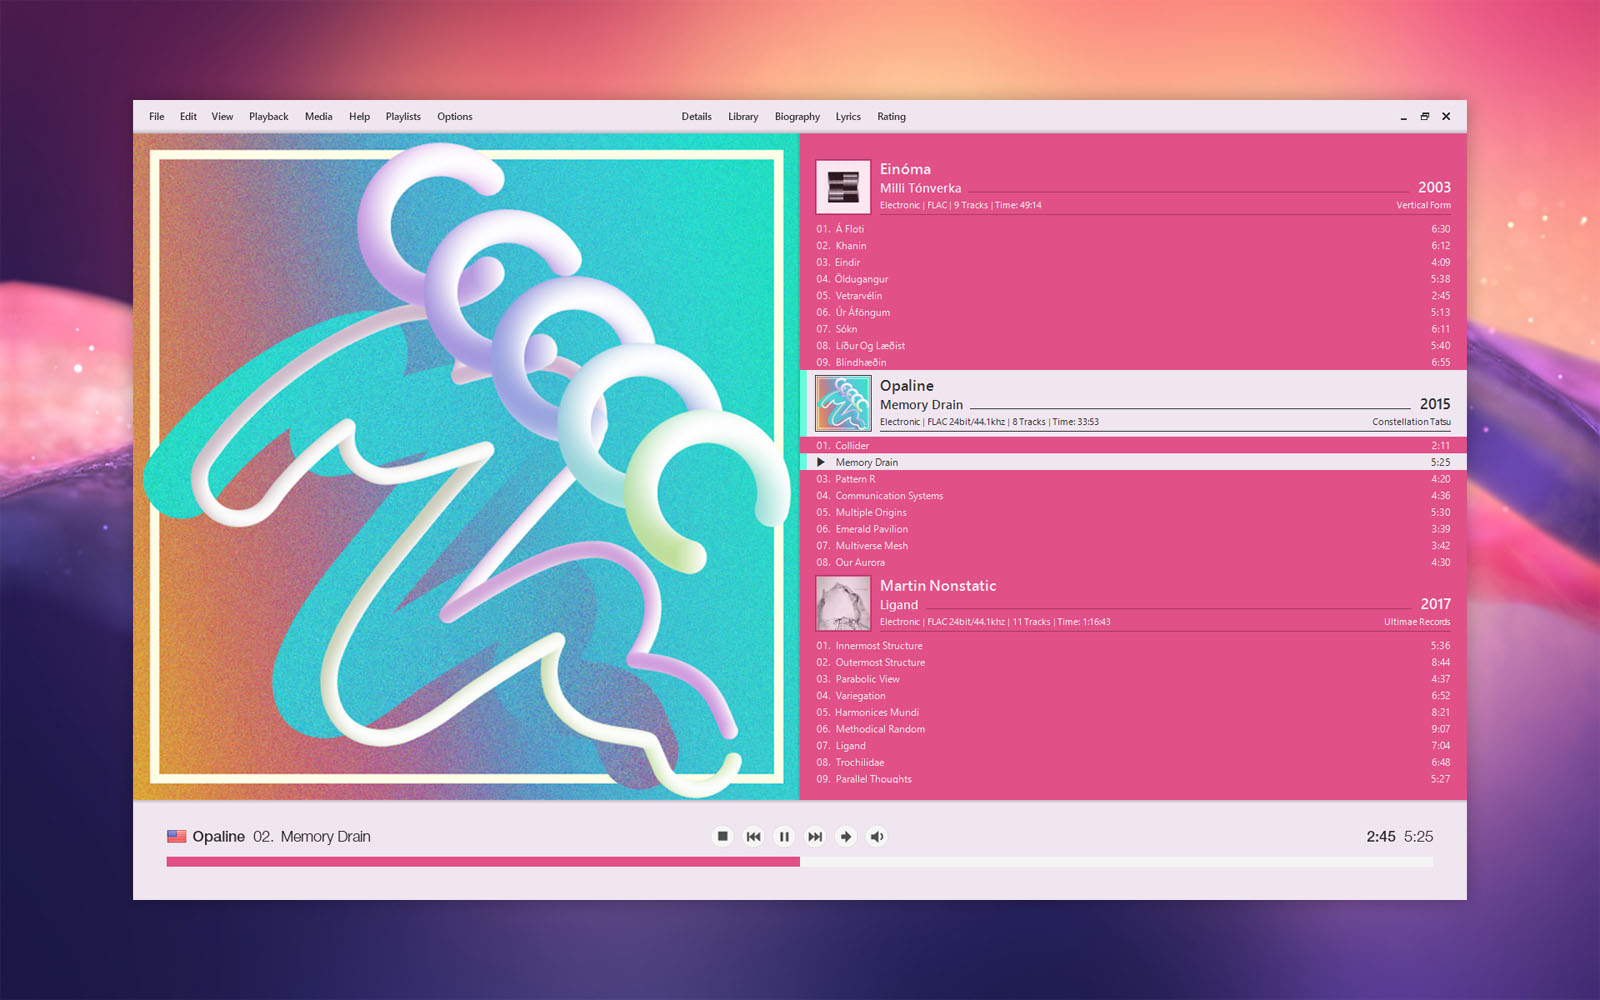Screen dimensions: 1600x1000
Task: Select track 04. Öldugangur
Action: pos(1133,279)
